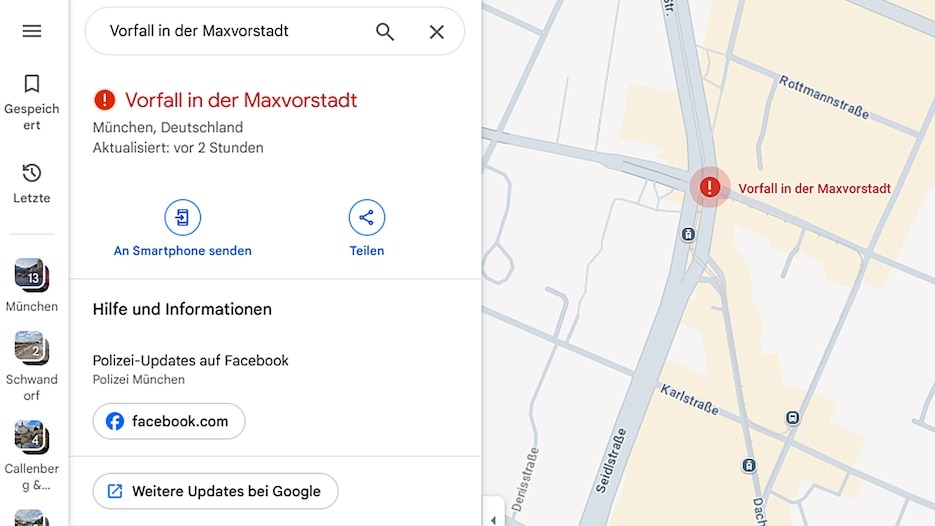Click the search magnifier icon
The height and width of the screenshot is (526, 935).
click(x=385, y=32)
